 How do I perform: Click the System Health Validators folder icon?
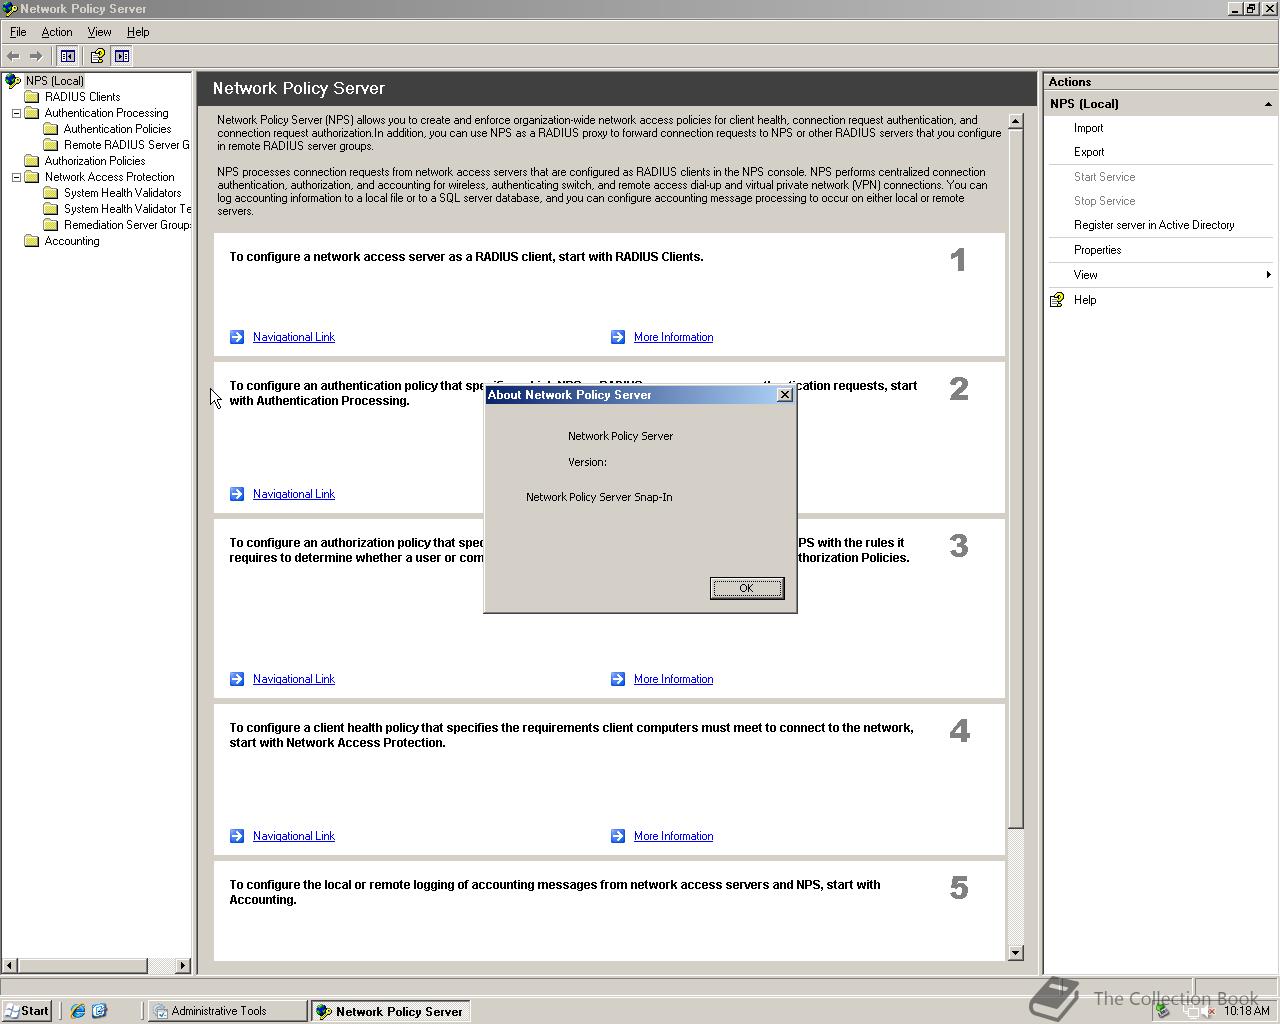pos(51,193)
